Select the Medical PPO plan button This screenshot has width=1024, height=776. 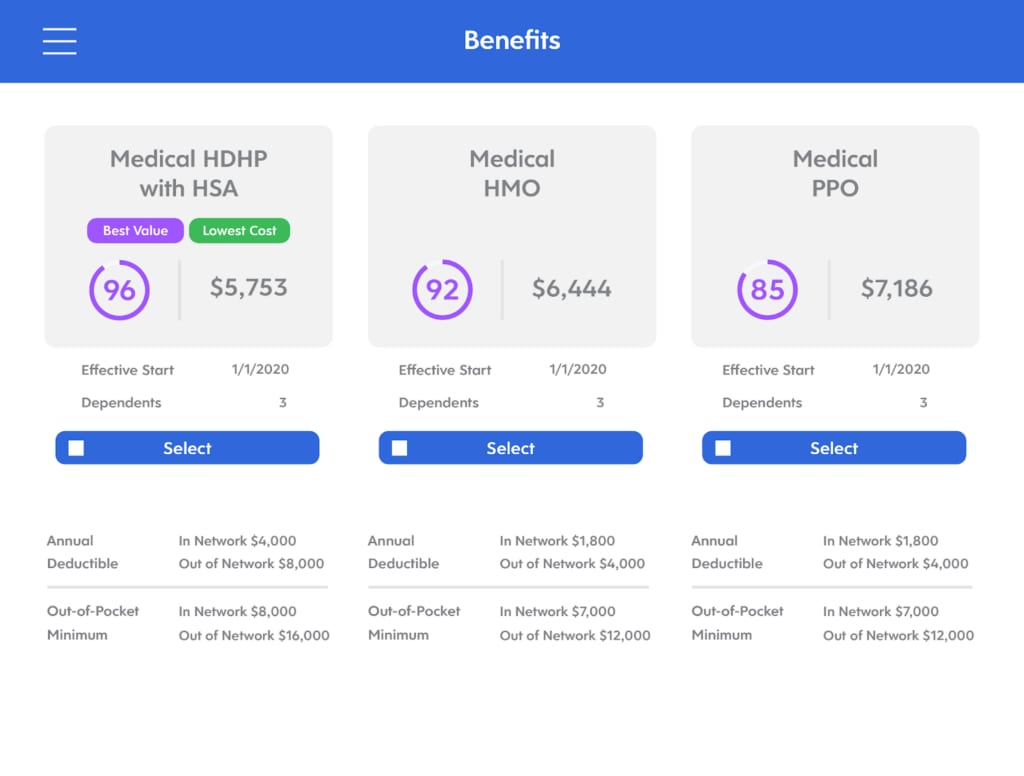click(x=834, y=447)
